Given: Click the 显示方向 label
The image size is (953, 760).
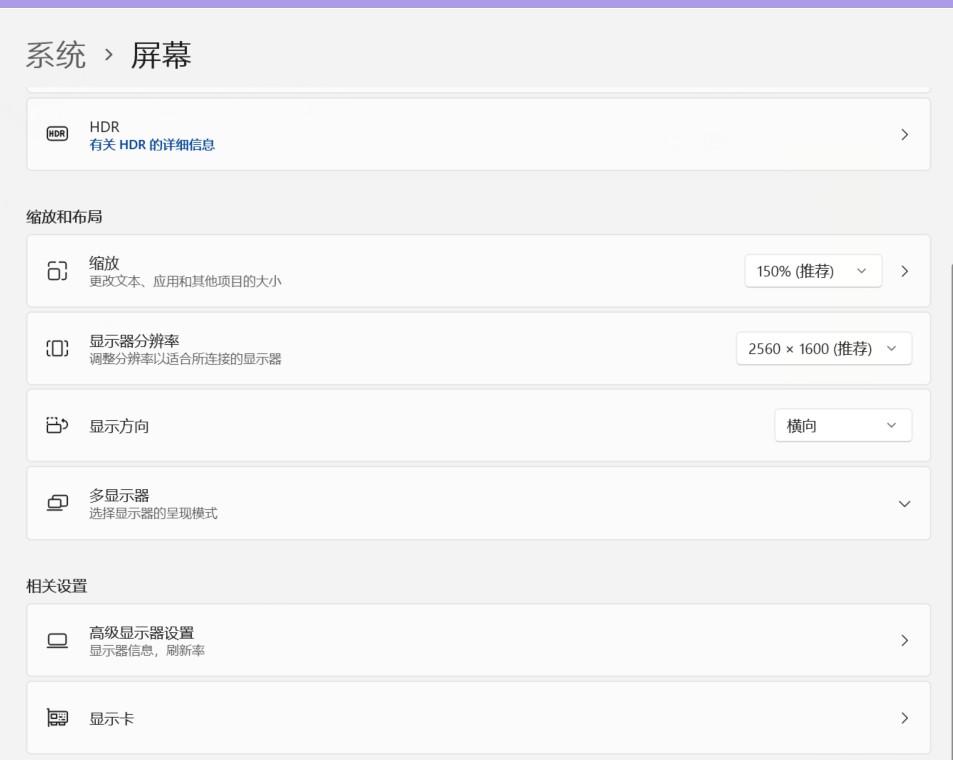Looking at the screenshot, I should (119, 426).
